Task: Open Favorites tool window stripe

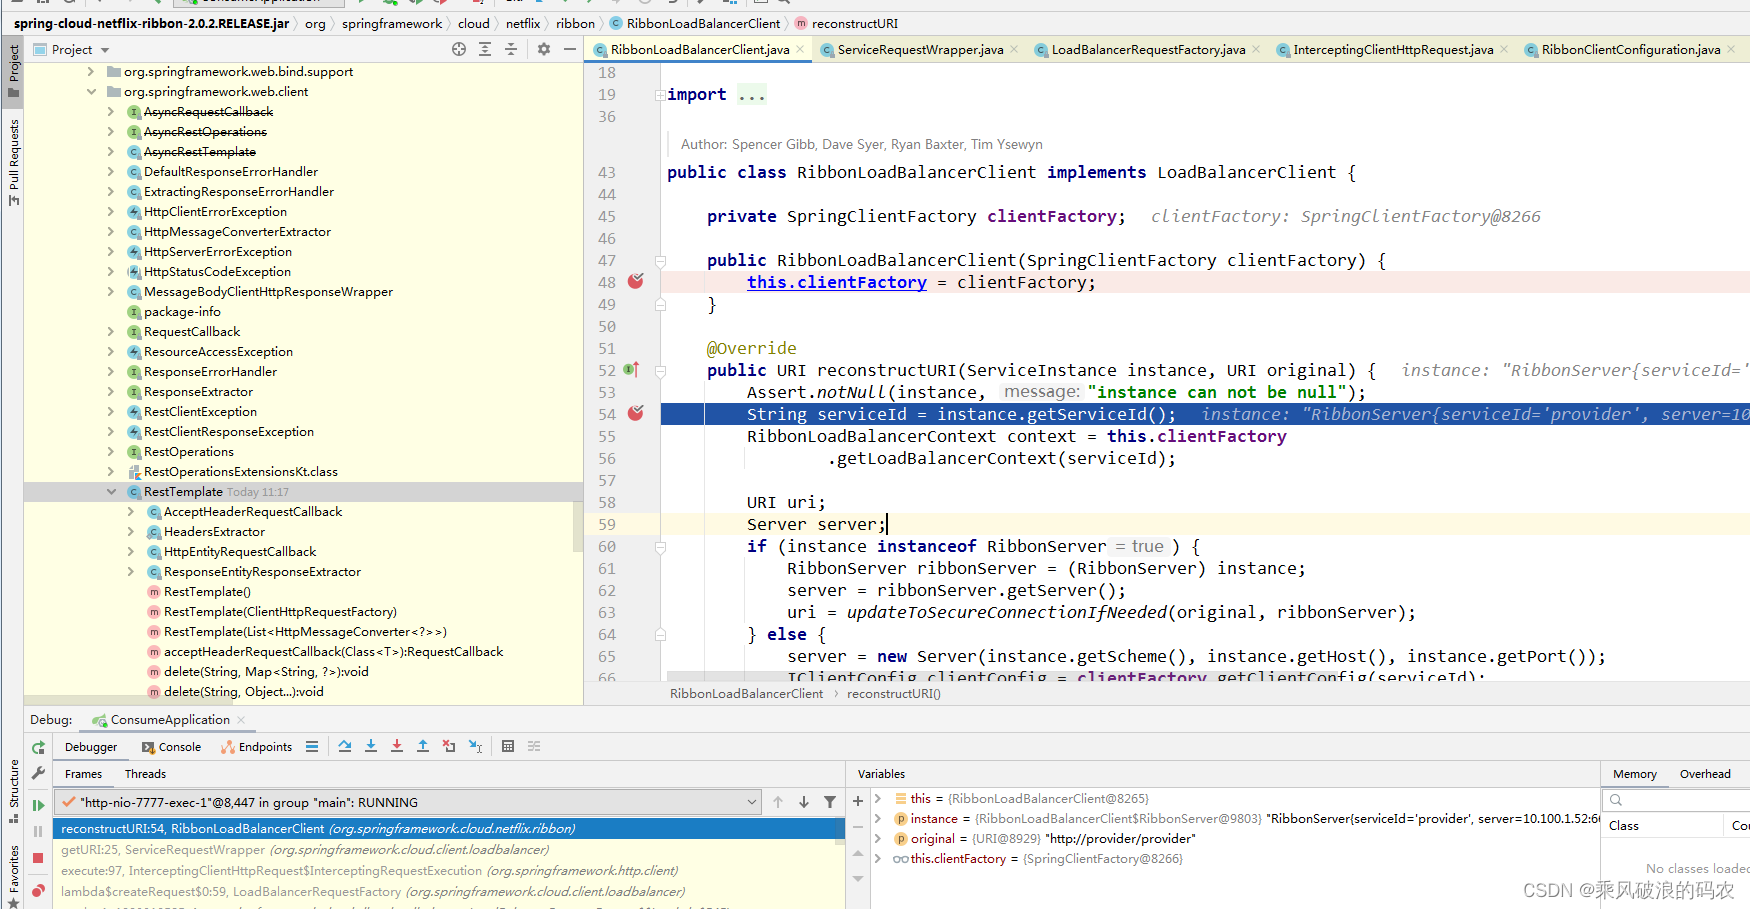Action: click(x=14, y=876)
